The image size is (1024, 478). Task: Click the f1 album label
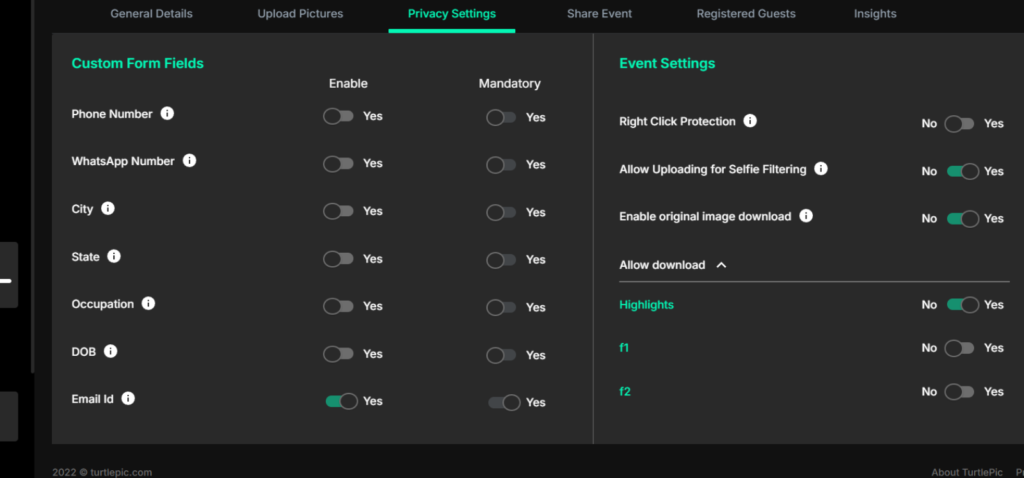[x=625, y=348]
